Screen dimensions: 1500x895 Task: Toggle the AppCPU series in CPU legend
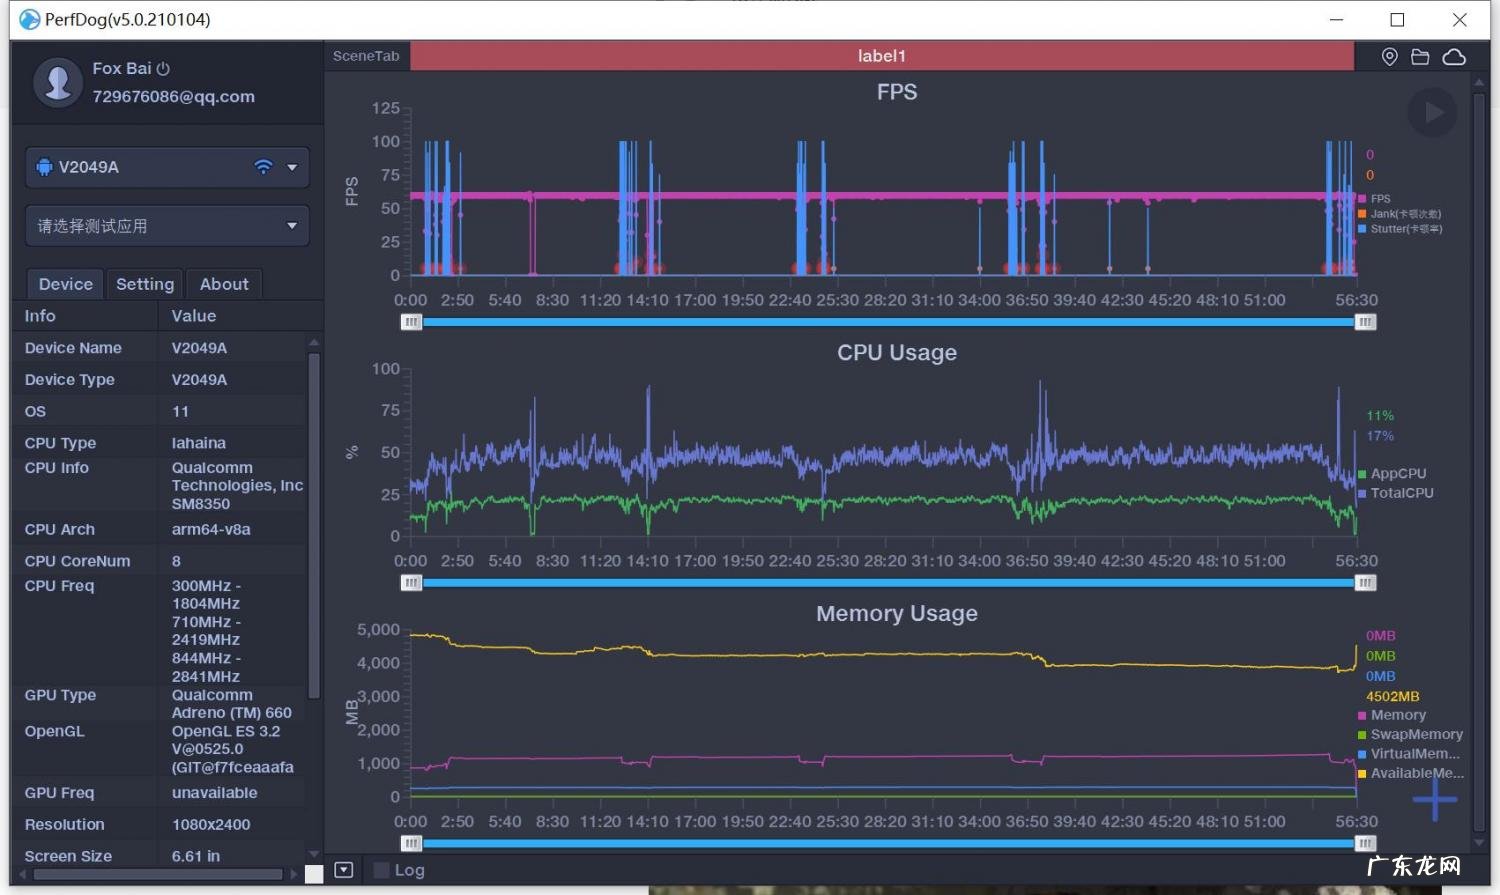(1397, 474)
